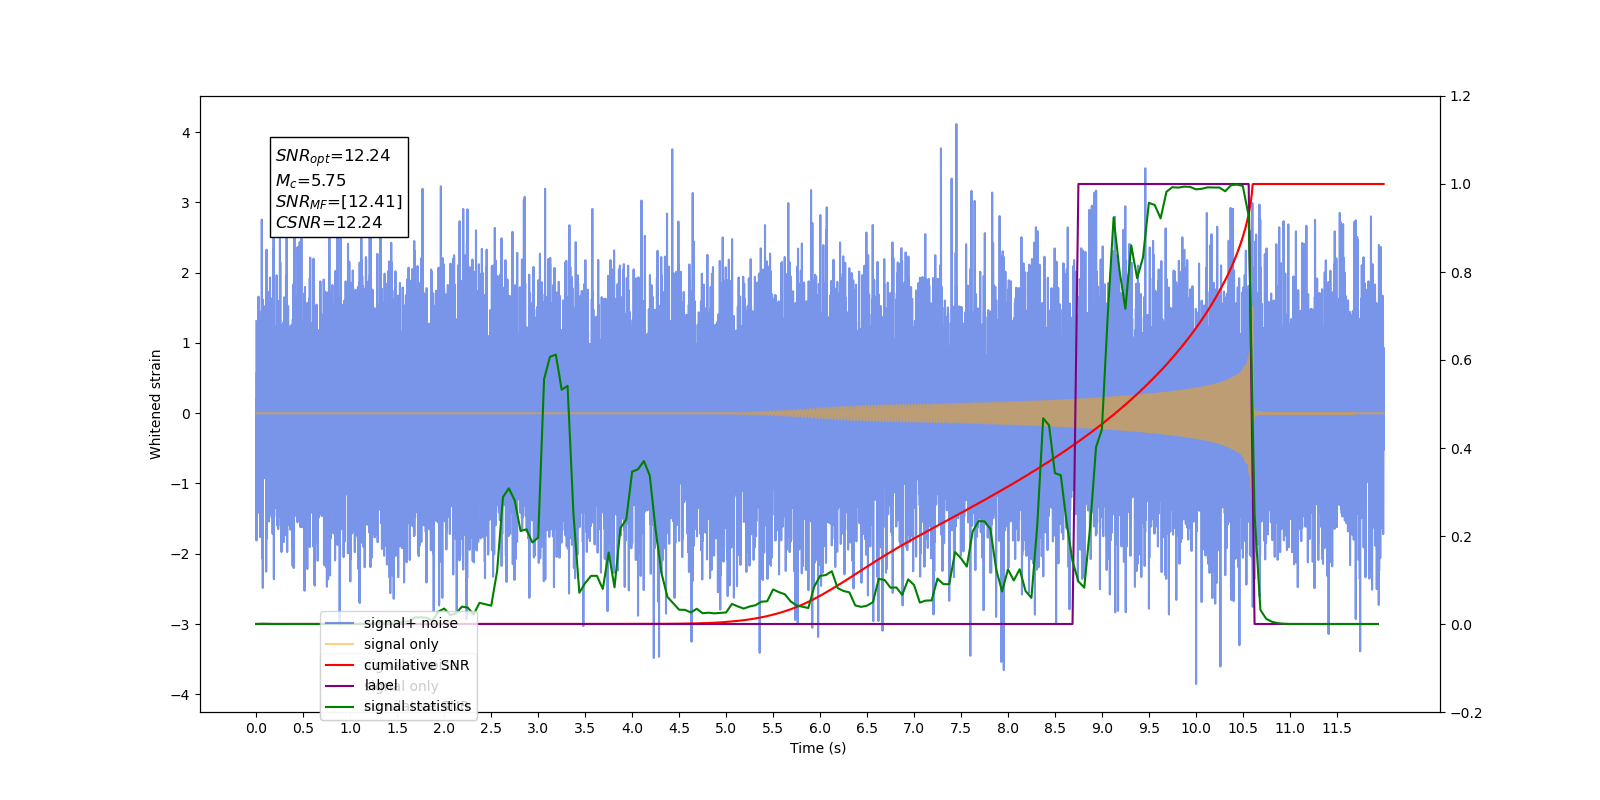Click the blue line swatch in legend
Screen dimensions: 1600x800
[340, 623]
